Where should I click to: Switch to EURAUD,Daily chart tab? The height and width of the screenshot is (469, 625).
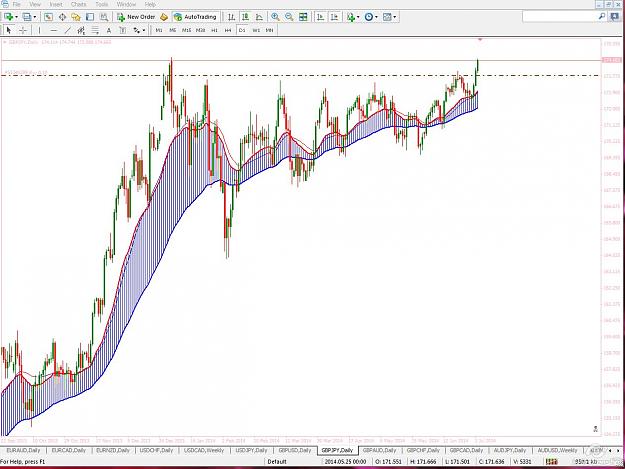coord(24,450)
